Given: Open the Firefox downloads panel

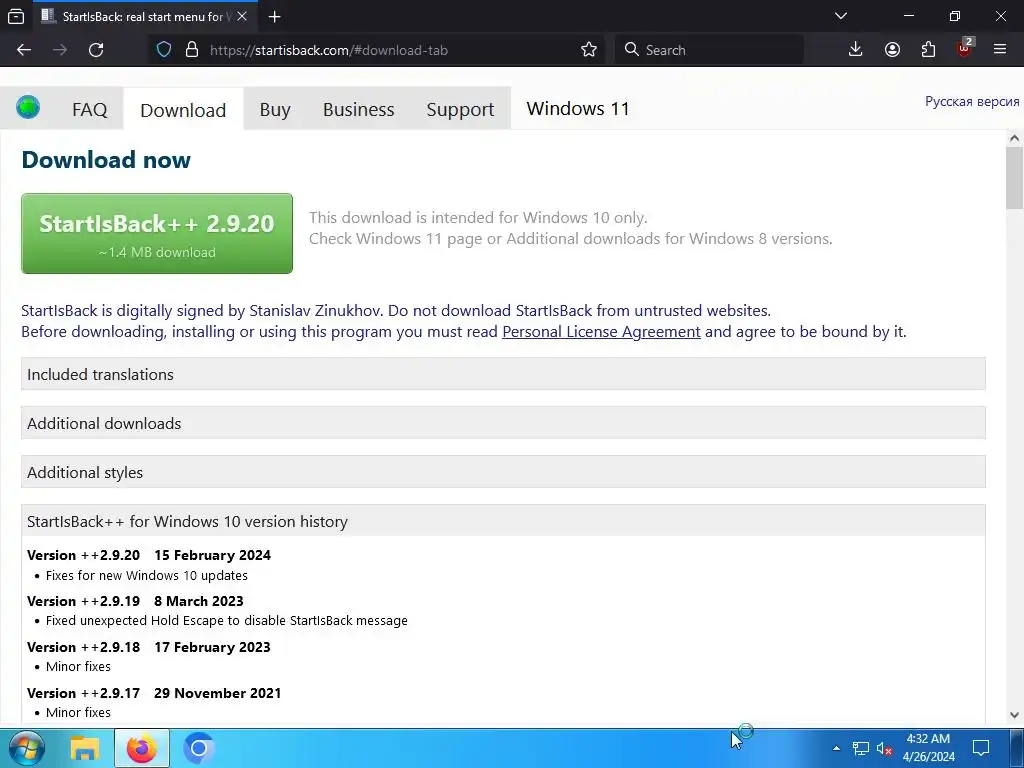Looking at the screenshot, I should point(856,50).
